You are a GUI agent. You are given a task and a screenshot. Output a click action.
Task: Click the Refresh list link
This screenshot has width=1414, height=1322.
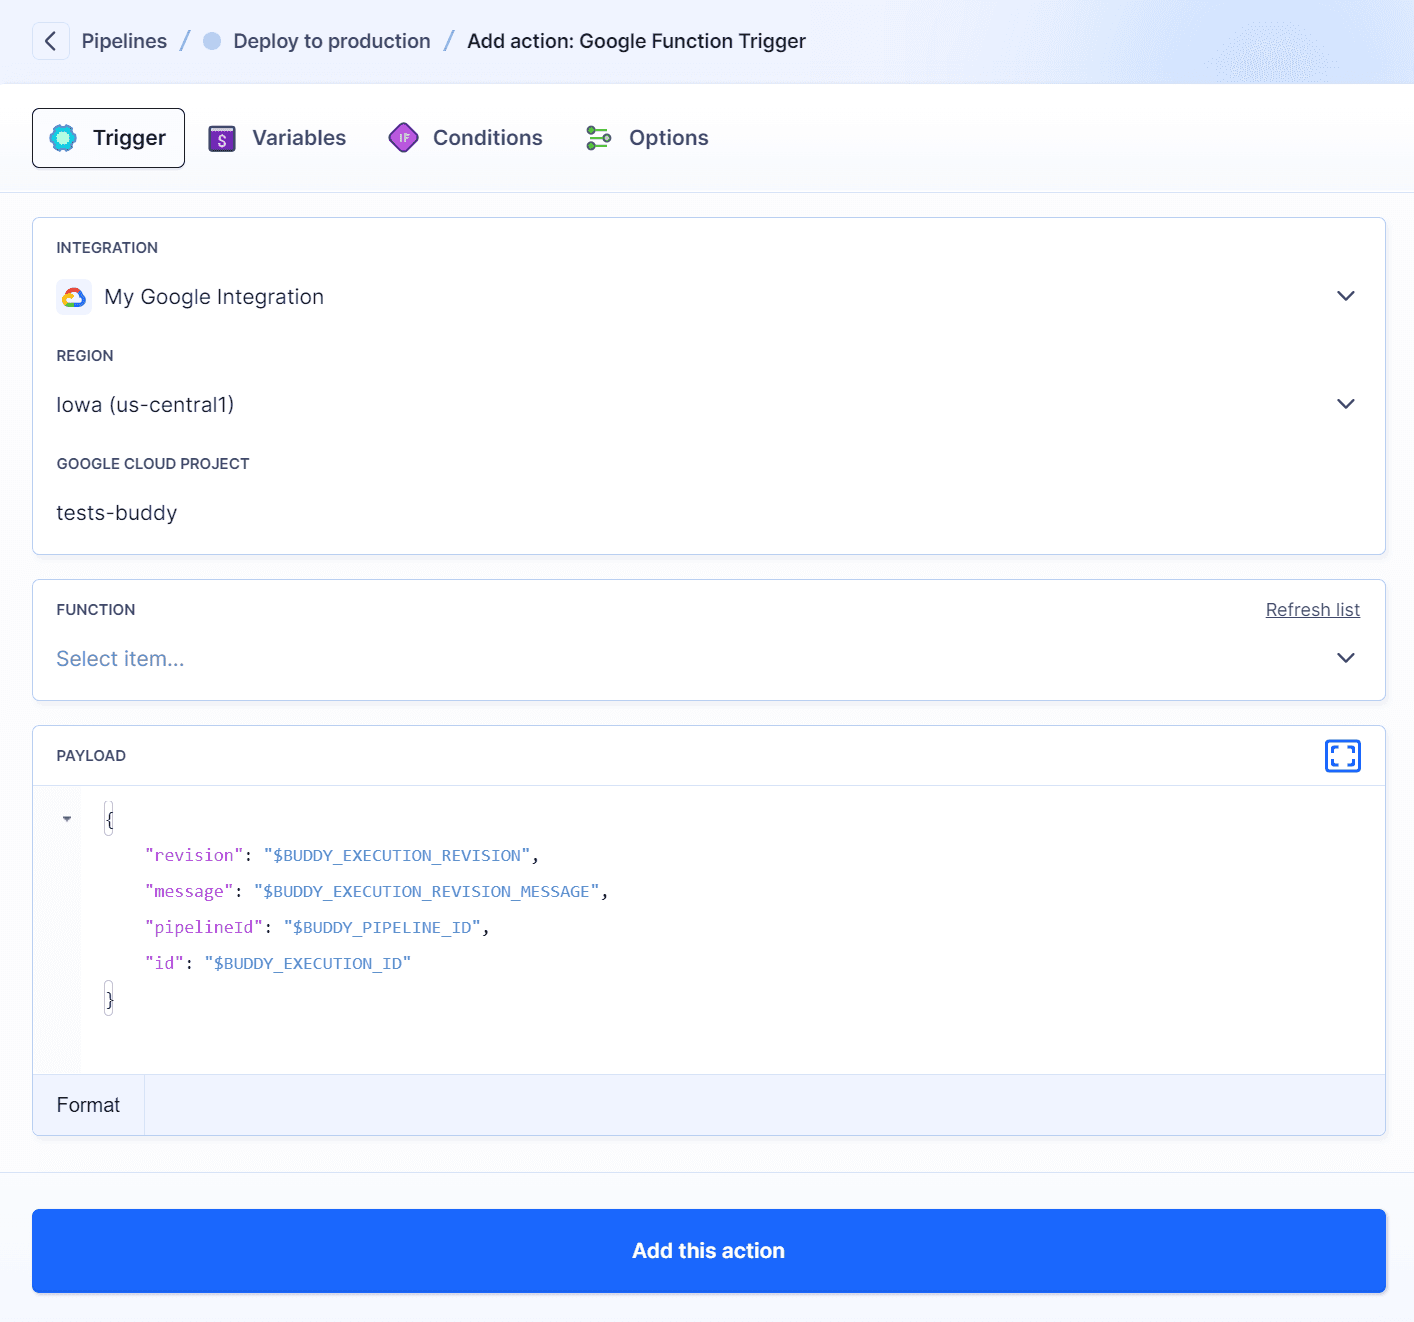[1312, 609]
